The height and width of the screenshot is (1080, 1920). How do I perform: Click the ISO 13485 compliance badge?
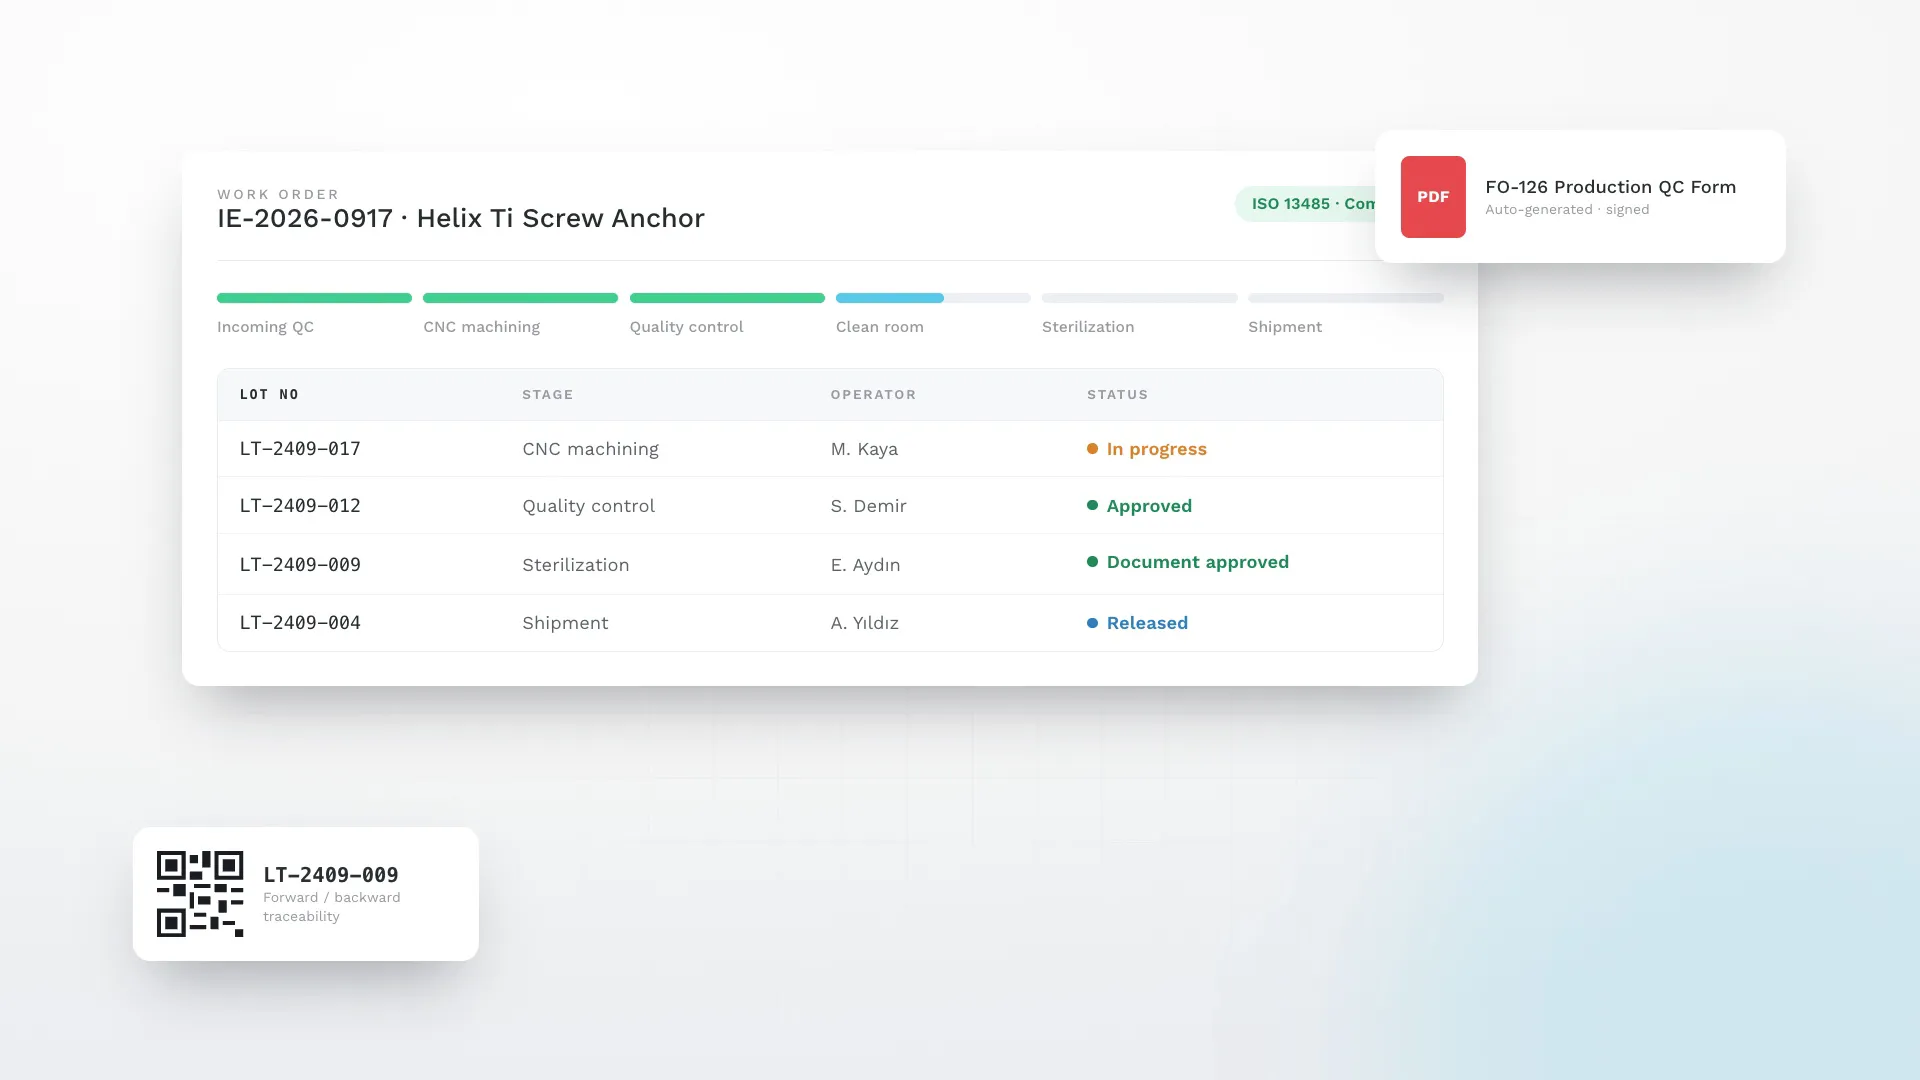pos(1306,204)
